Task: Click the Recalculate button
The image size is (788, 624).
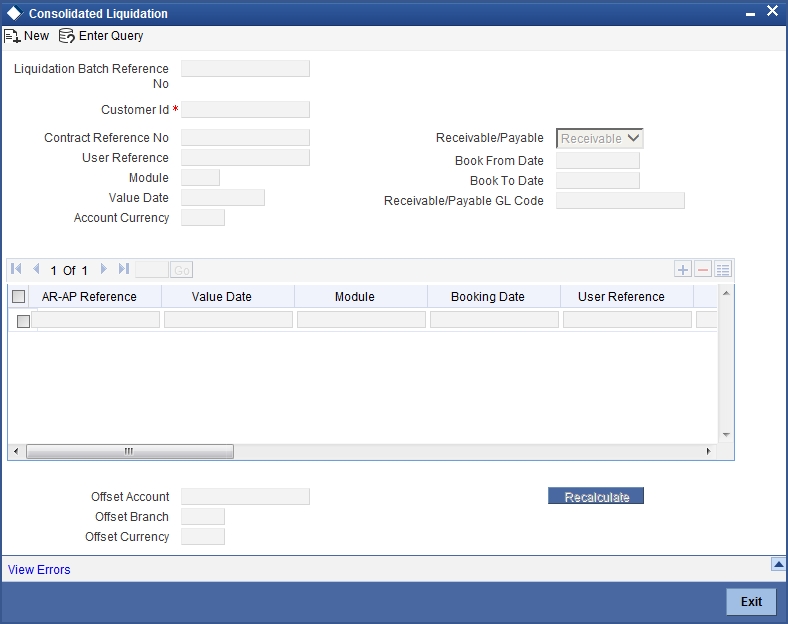Action: pyautogui.click(x=596, y=496)
